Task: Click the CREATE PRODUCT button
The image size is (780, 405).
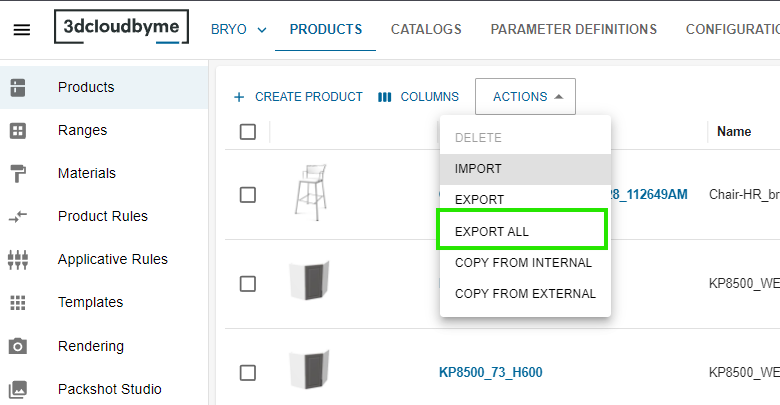Action: 298,97
